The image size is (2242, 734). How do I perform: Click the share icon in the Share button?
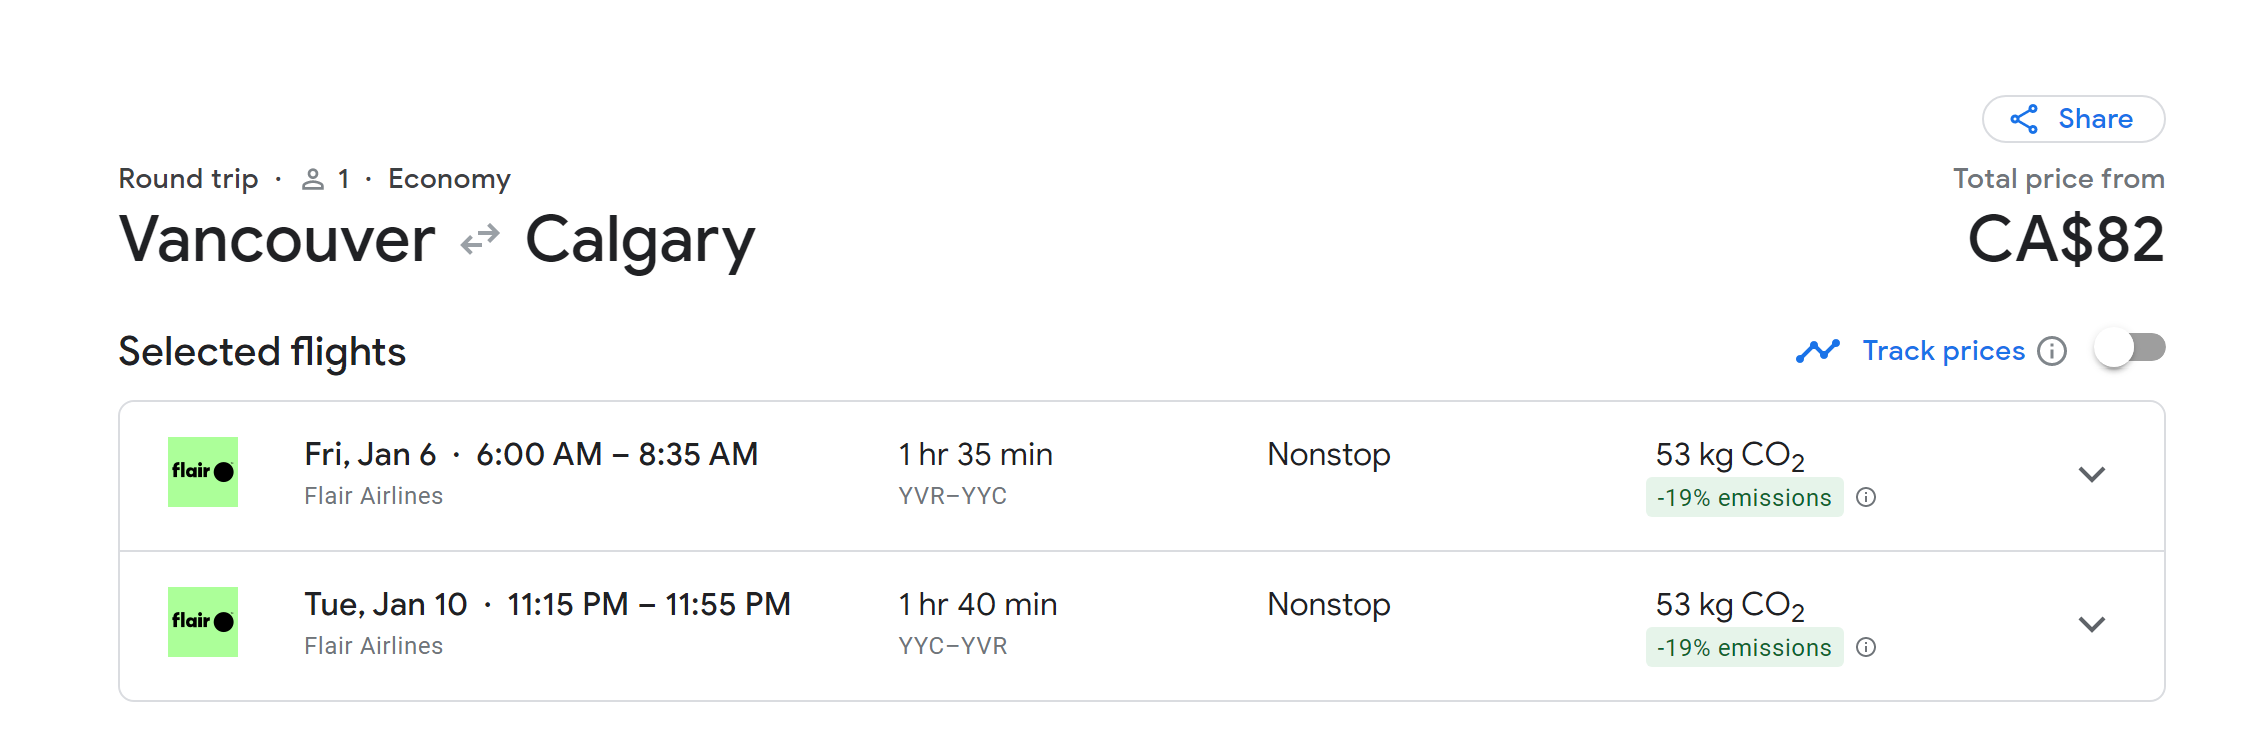tap(2024, 119)
